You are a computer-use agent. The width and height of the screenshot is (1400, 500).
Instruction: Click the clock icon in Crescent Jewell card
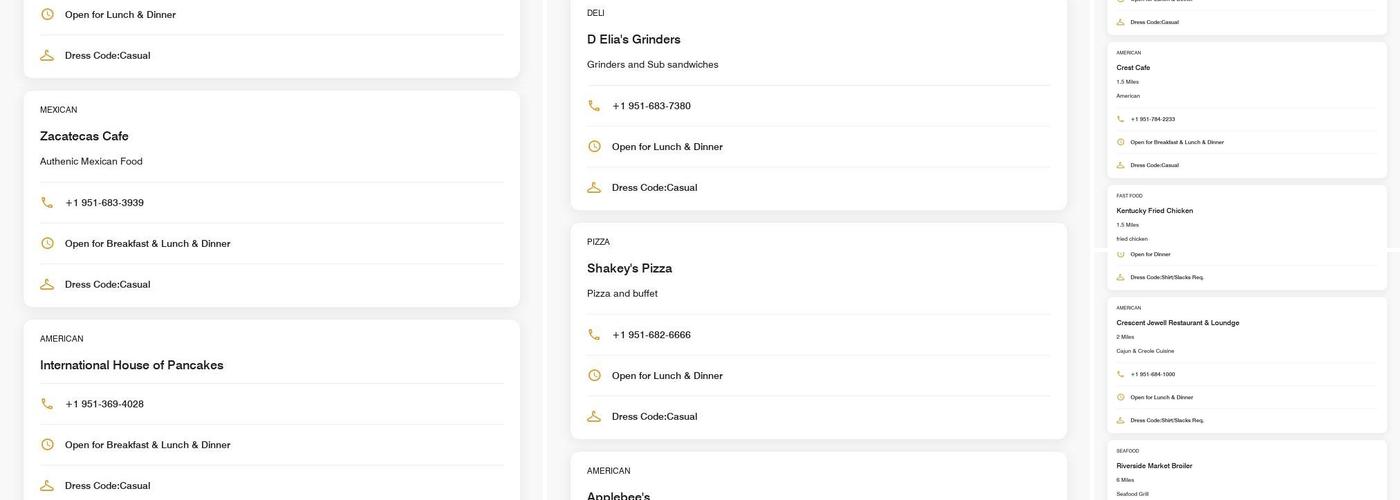1120,397
